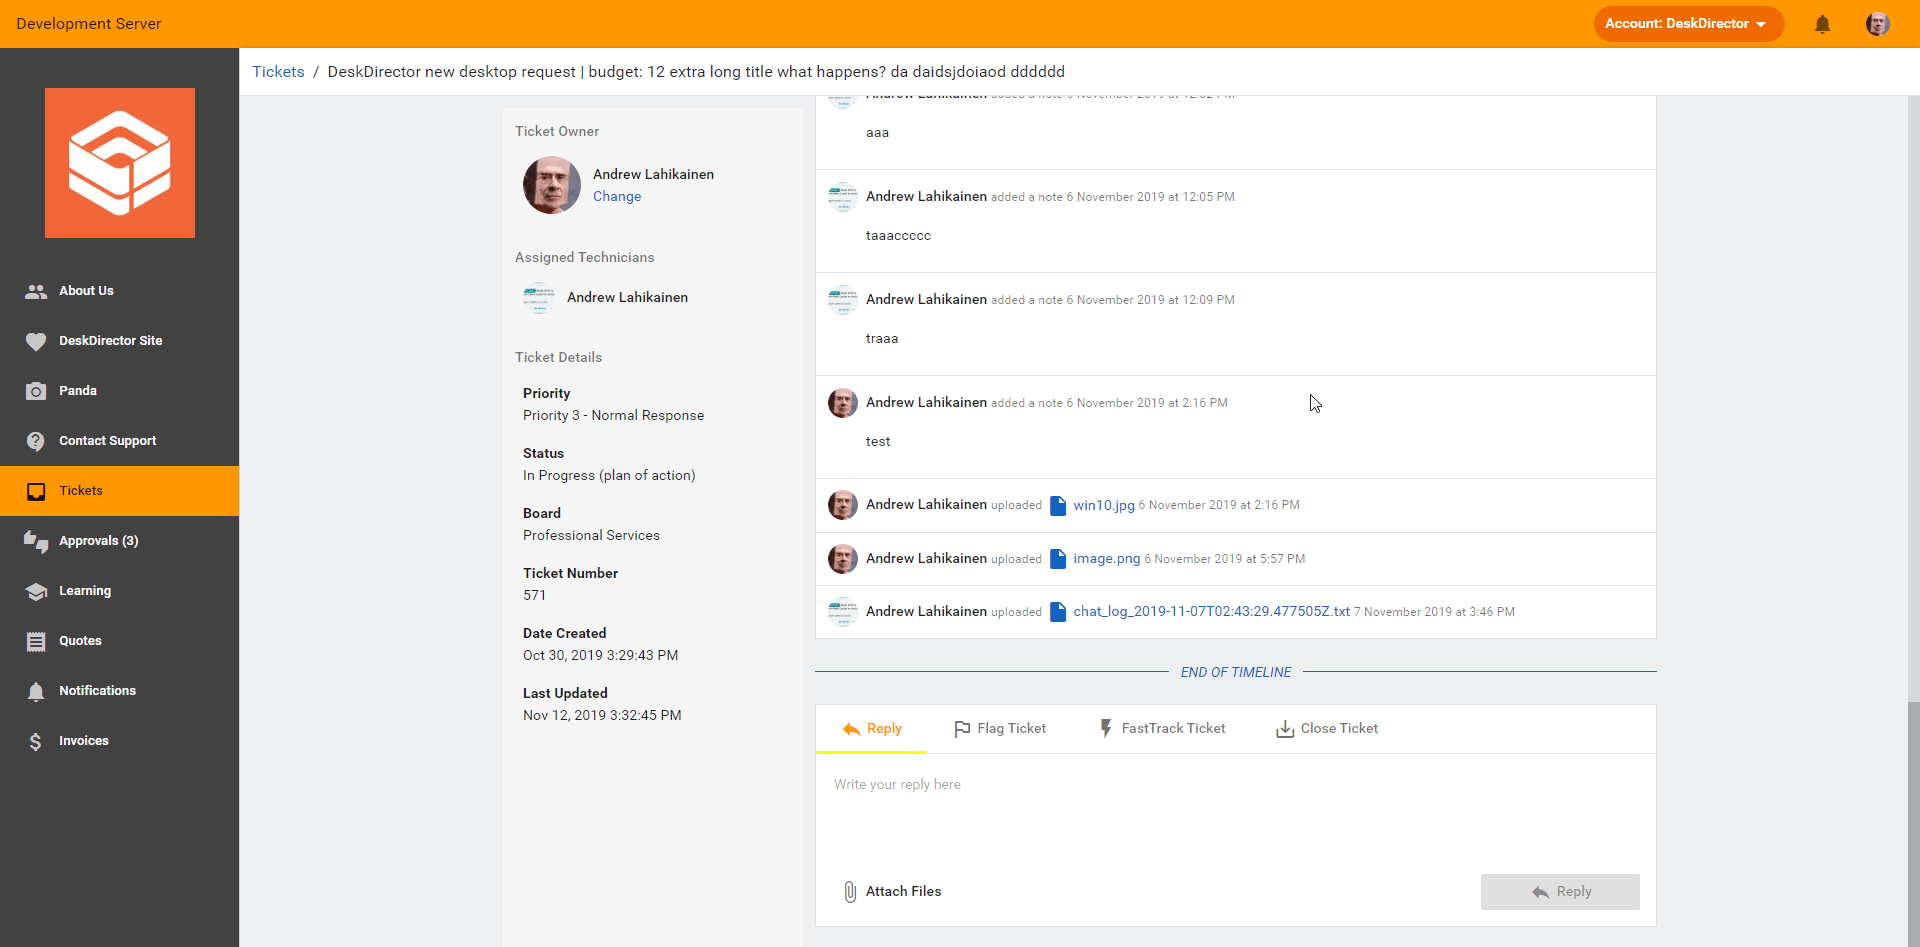Click the ticket number 571
This screenshot has width=1920, height=947.
(534, 596)
